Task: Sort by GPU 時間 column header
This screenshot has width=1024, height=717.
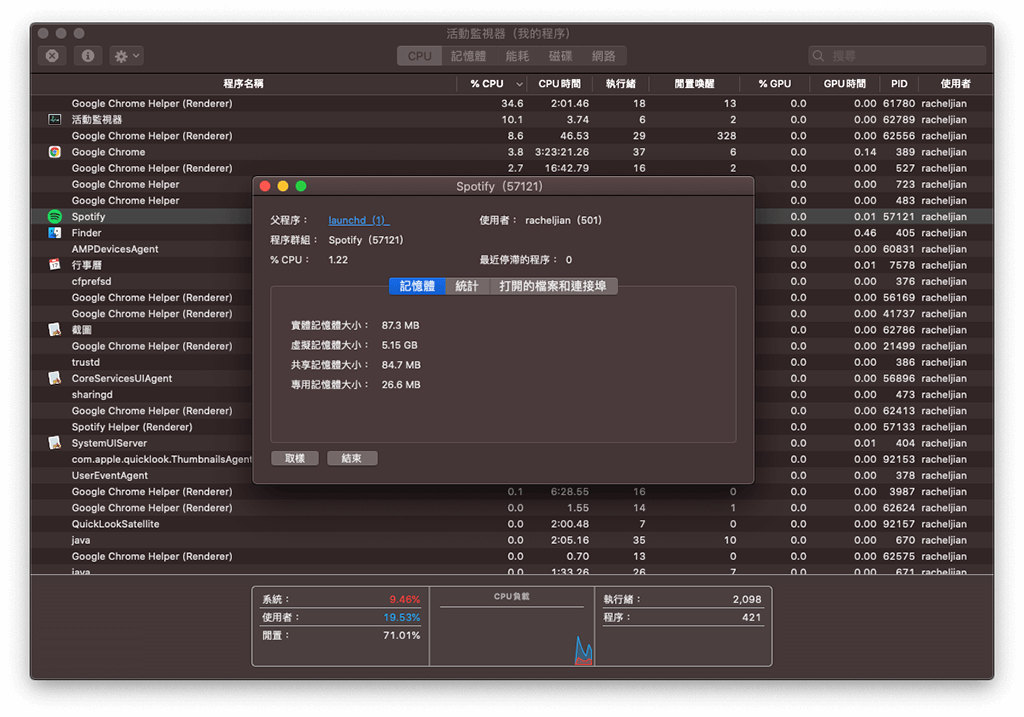Action: (x=844, y=84)
